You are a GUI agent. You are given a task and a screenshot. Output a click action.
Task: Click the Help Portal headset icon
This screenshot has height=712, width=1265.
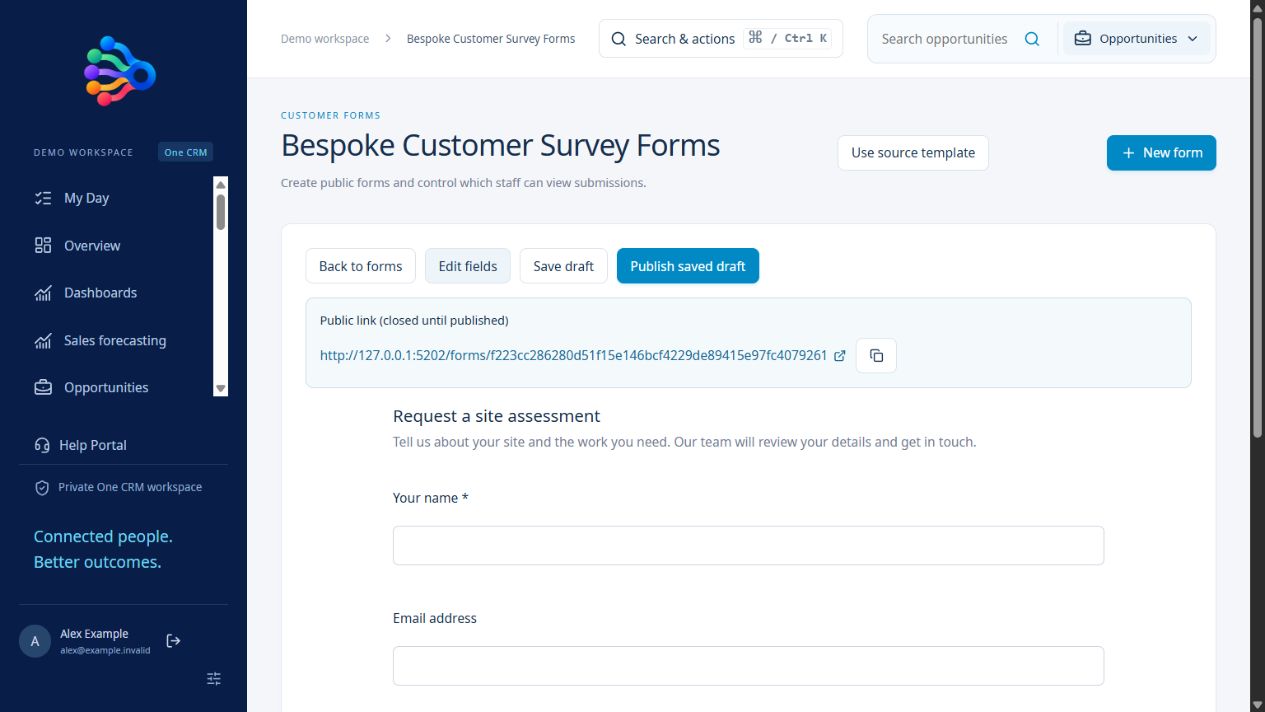tap(42, 445)
